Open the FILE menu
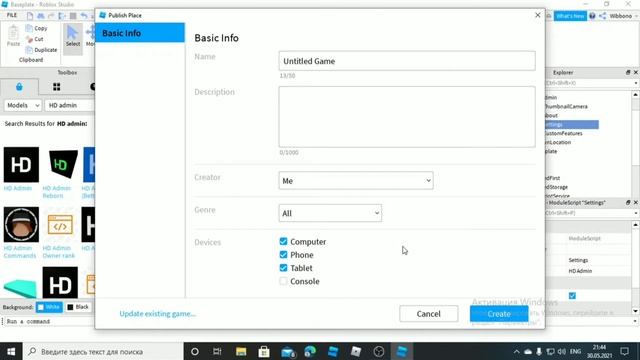This screenshot has width=640, height=360. tap(12, 16)
